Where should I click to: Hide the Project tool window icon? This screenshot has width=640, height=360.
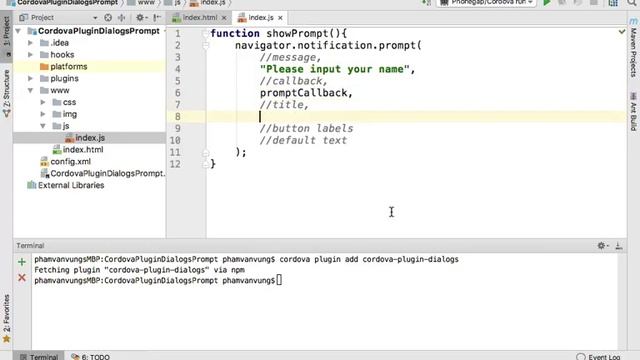pyautogui.click(x=157, y=18)
